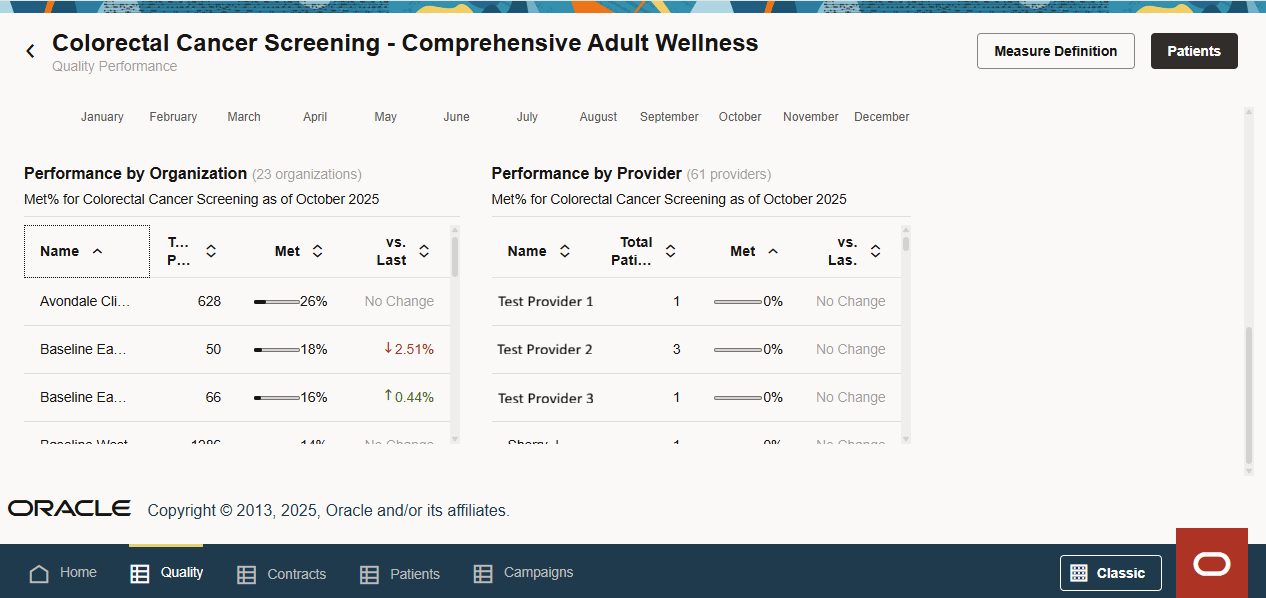The image size is (1266, 598).
Task: Click the Patients button at top right
Action: tap(1193, 50)
